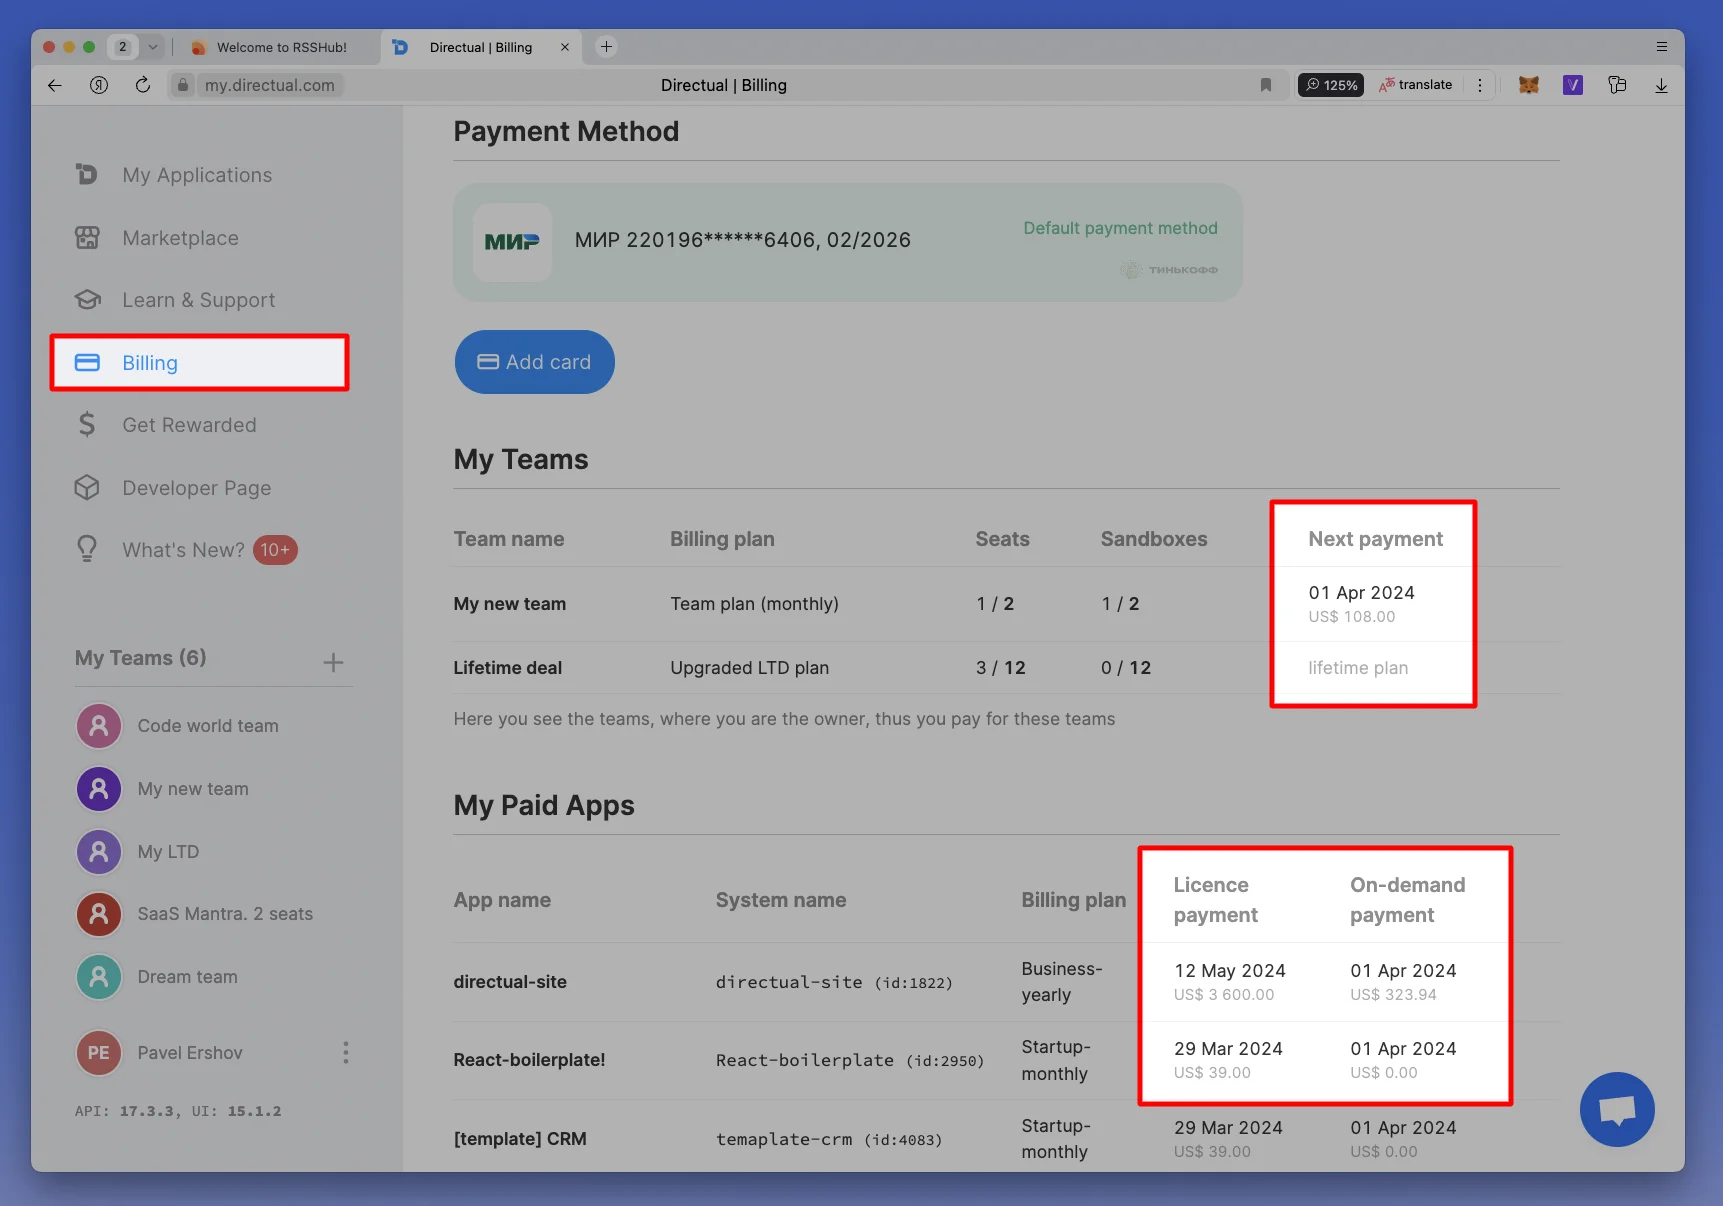Screen dimensions: 1723x1206
Task: Select the Directual | Billing browser tab
Action: 481,47
